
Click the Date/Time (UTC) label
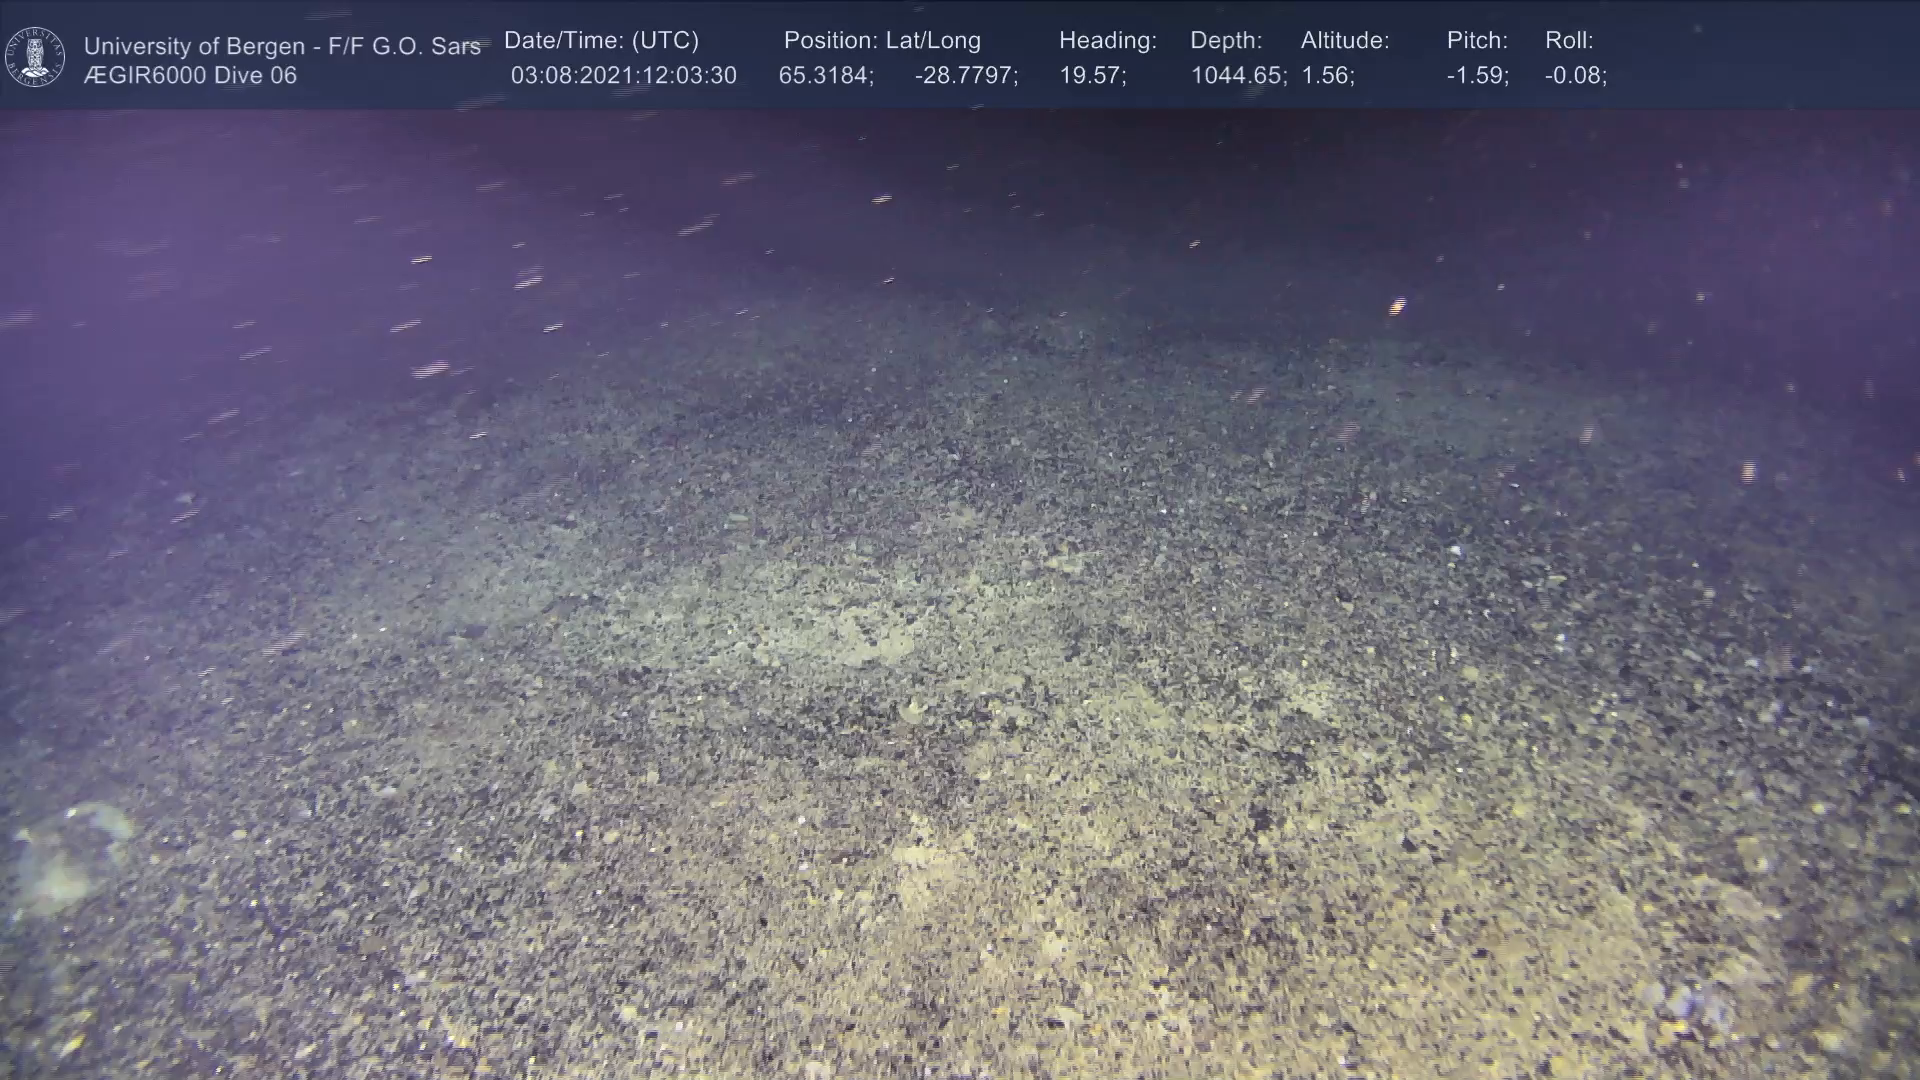601,41
